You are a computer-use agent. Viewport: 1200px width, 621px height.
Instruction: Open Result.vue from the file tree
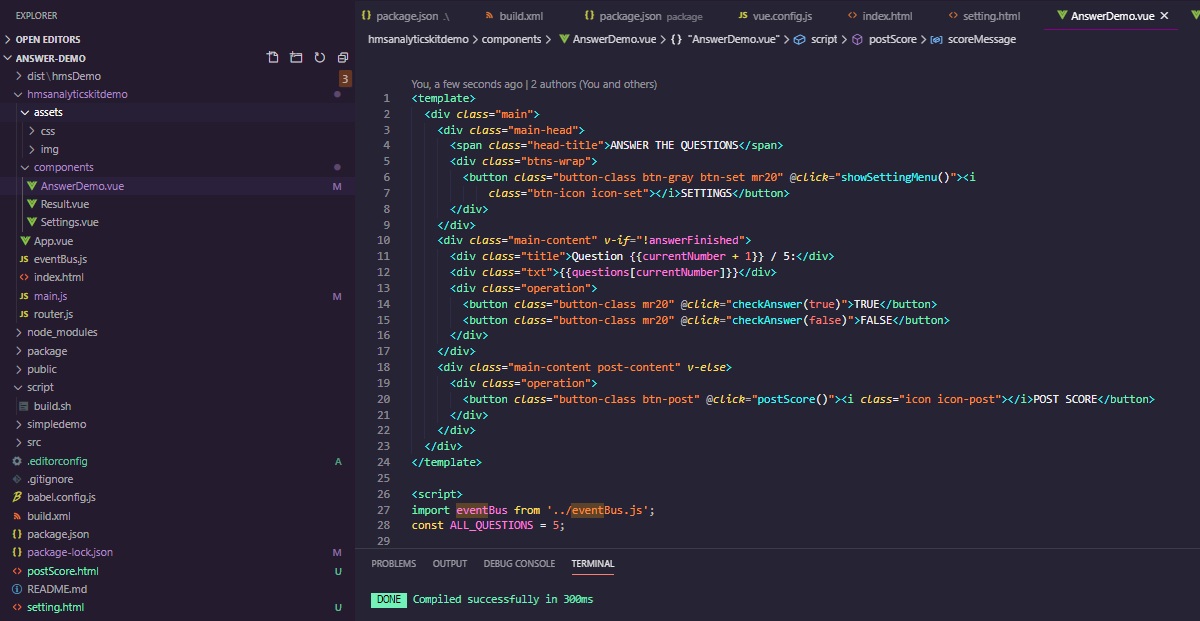pyautogui.click(x=64, y=204)
